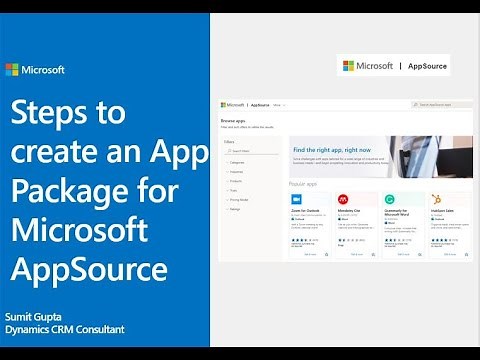Click the Popular apps heading
Screen dimensions: 480x360
303,184
